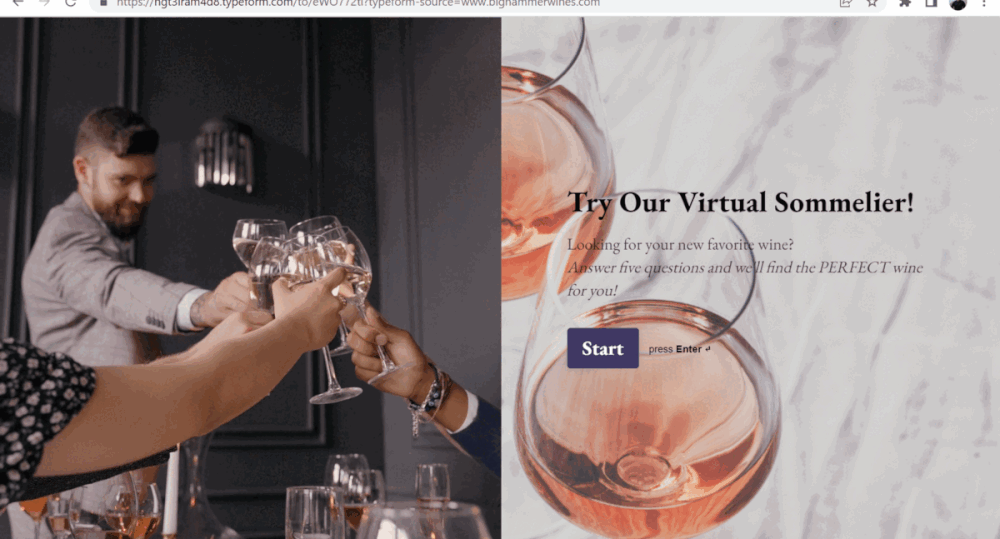The height and width of the screenshot is (539, 1000).
Task: Click the wall sconce lamp in photo
Action: tap(223, 155)
